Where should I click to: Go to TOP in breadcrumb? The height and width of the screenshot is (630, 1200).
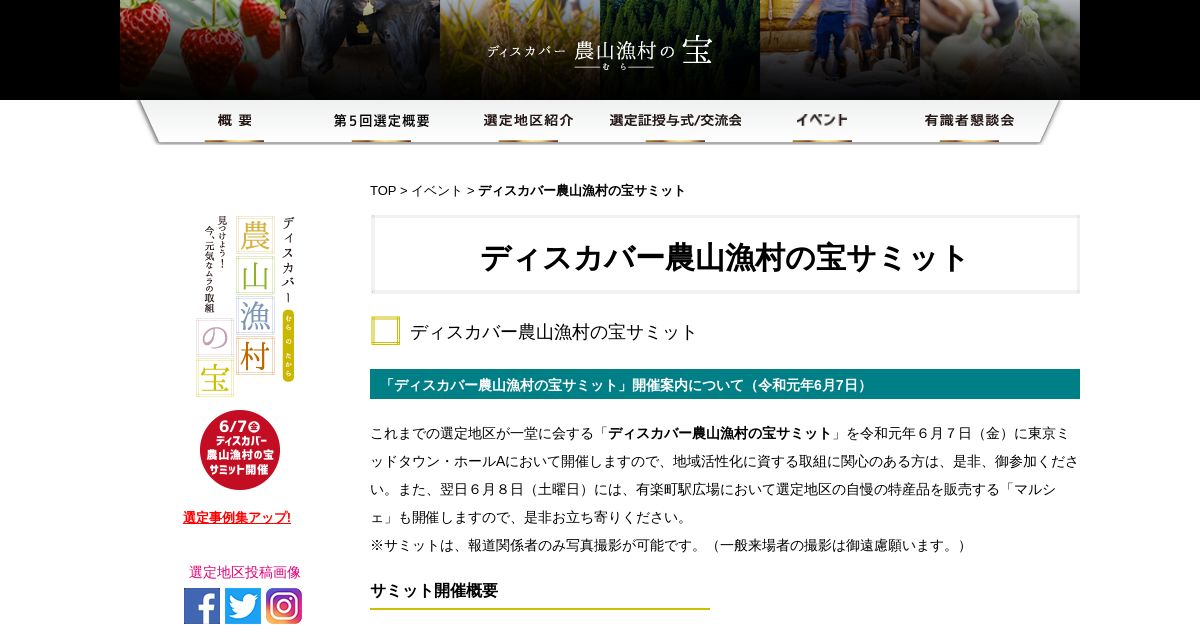pyautogui.click(x=383, y=191)
